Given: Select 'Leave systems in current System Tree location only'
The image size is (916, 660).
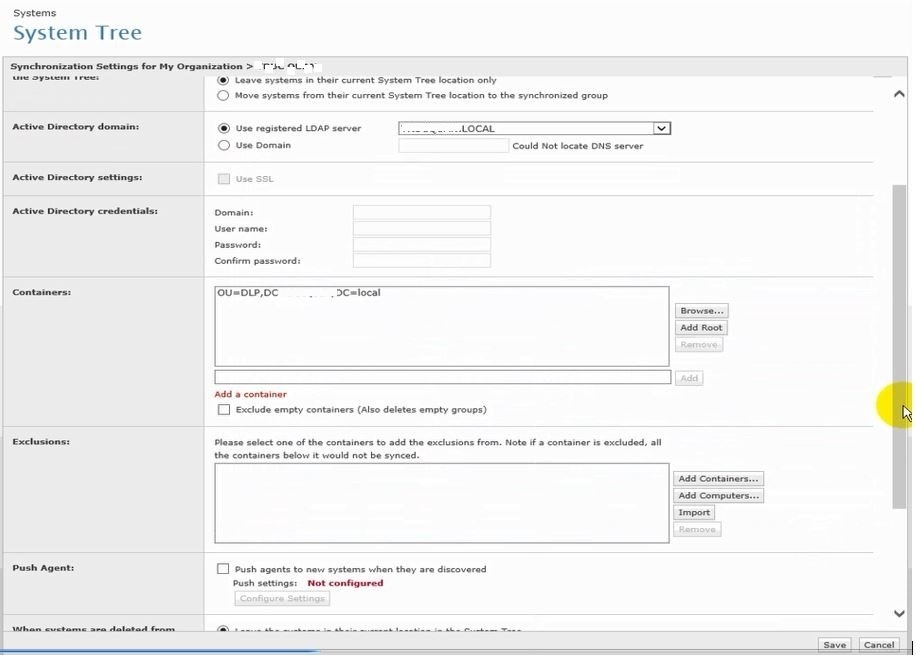Looking at the screenshot, I should (x=223, y=80).
